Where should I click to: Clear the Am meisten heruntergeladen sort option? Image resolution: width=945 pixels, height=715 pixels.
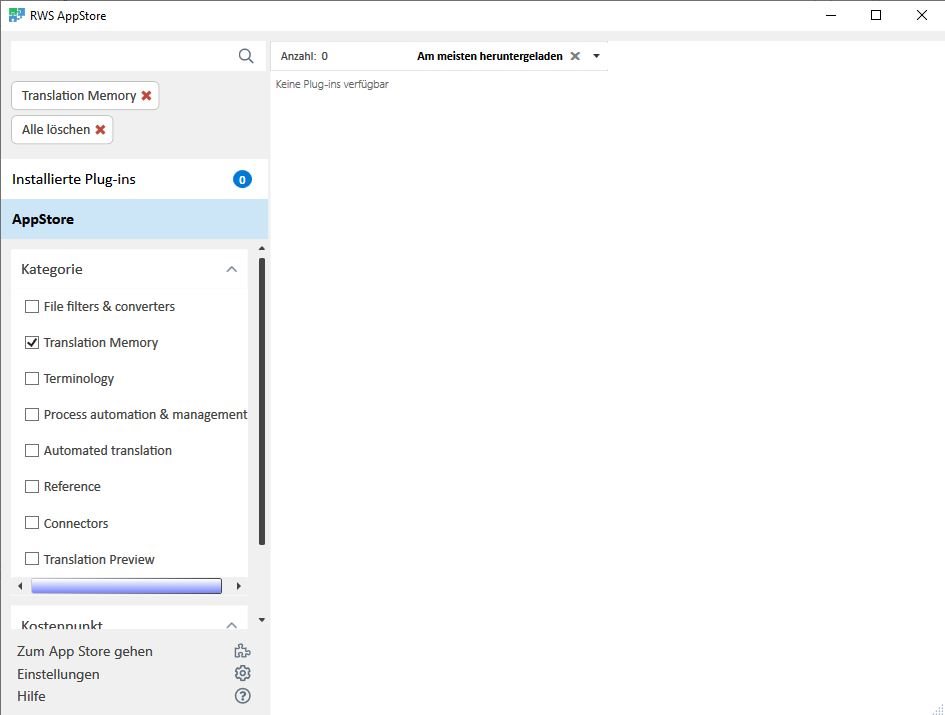[576, 56]
